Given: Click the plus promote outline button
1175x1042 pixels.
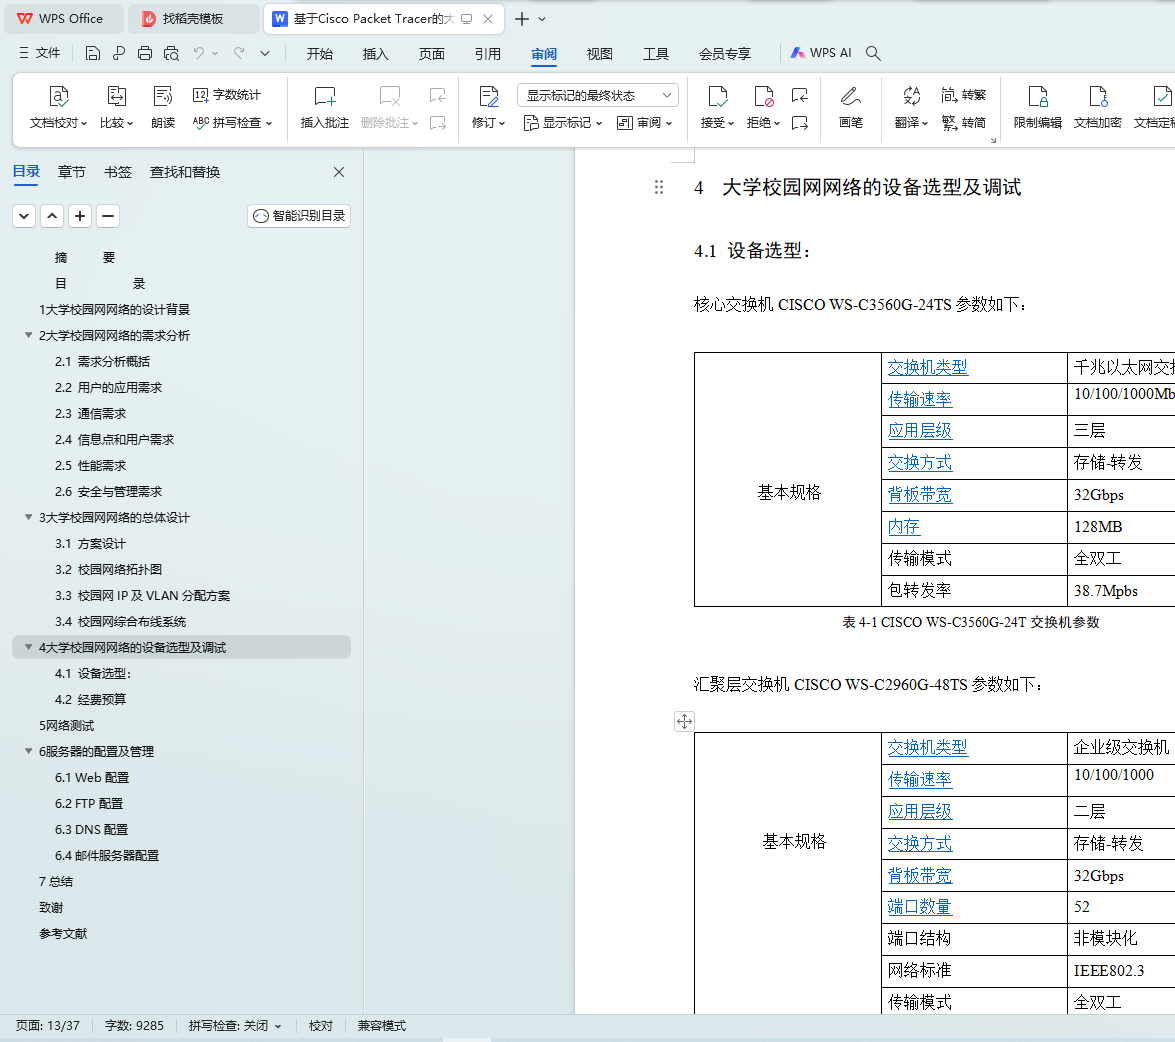Looking at the screenshot, I should coord(80,216).
